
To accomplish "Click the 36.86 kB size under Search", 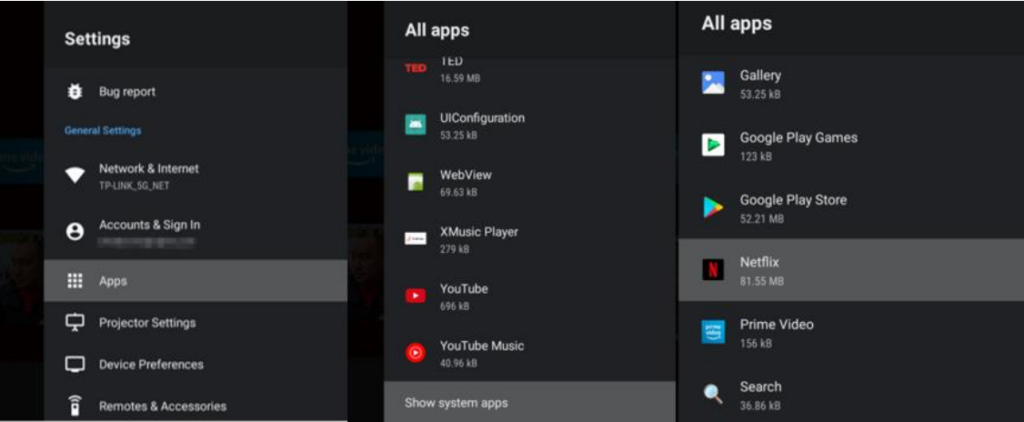I will coord(760,406).
